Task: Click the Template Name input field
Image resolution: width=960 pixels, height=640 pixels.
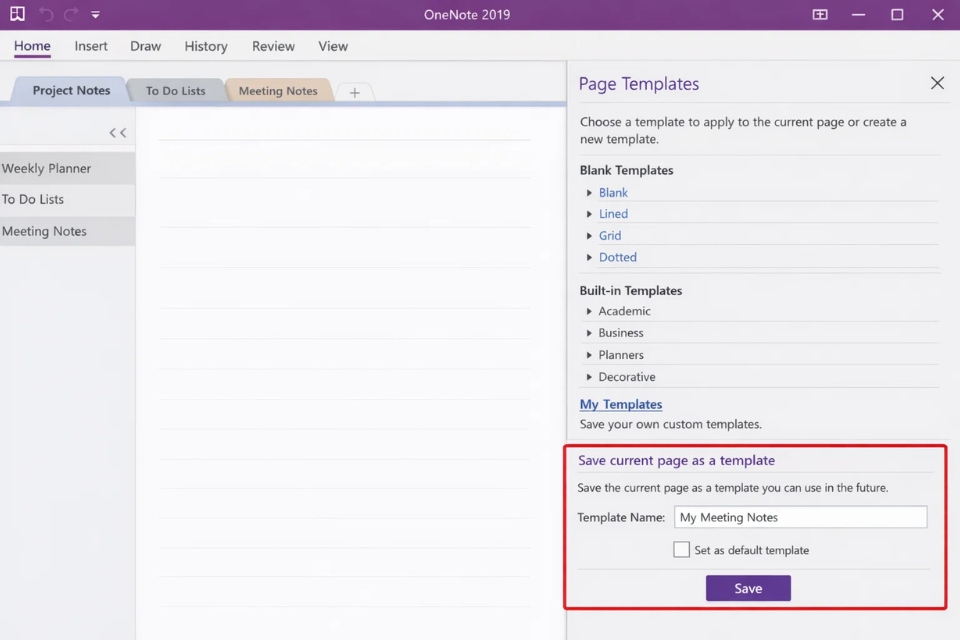Action: [800, 517]
